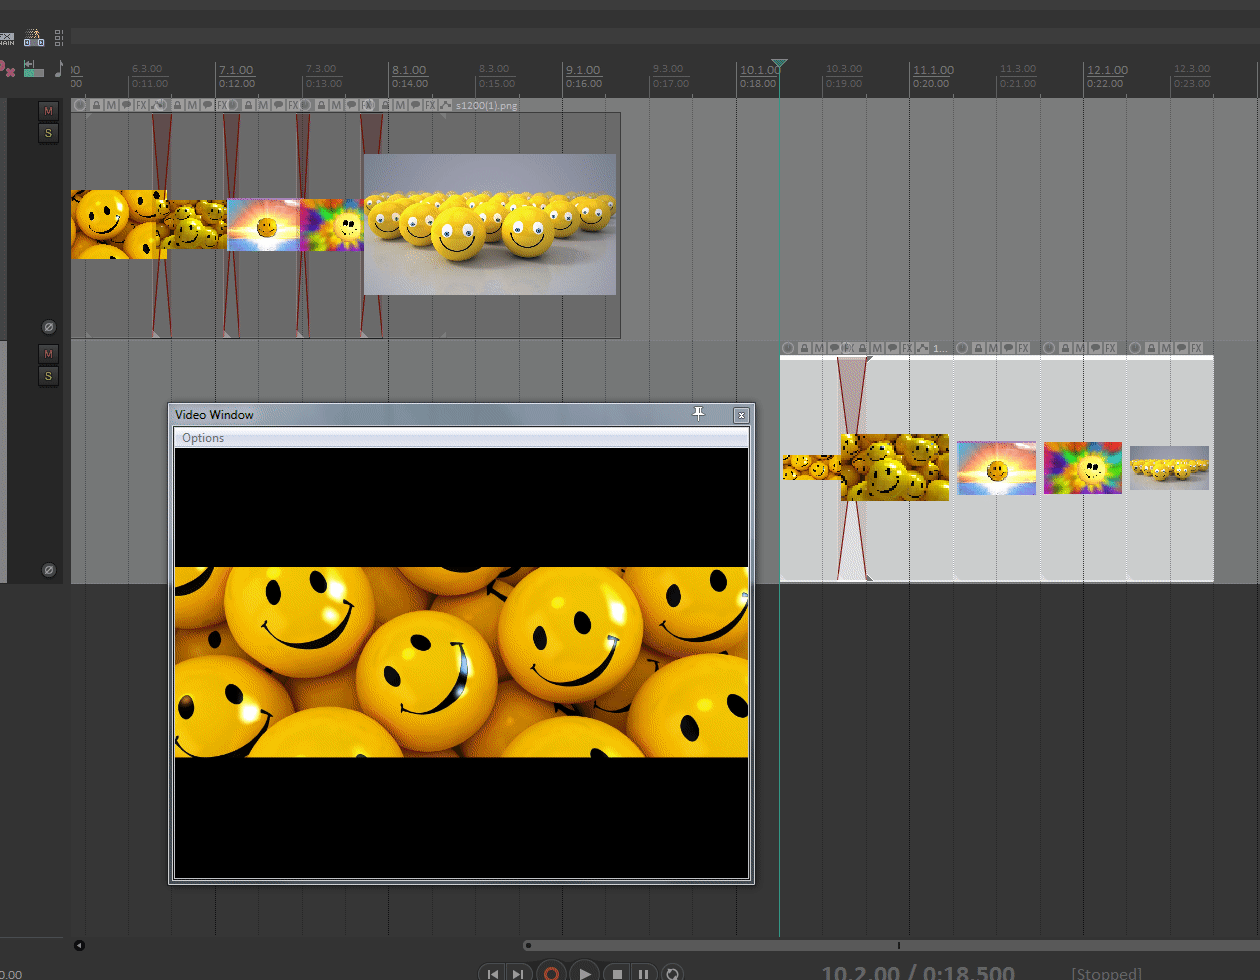Open FX of the rainbow smiley item on track two

click(1110, 348)
